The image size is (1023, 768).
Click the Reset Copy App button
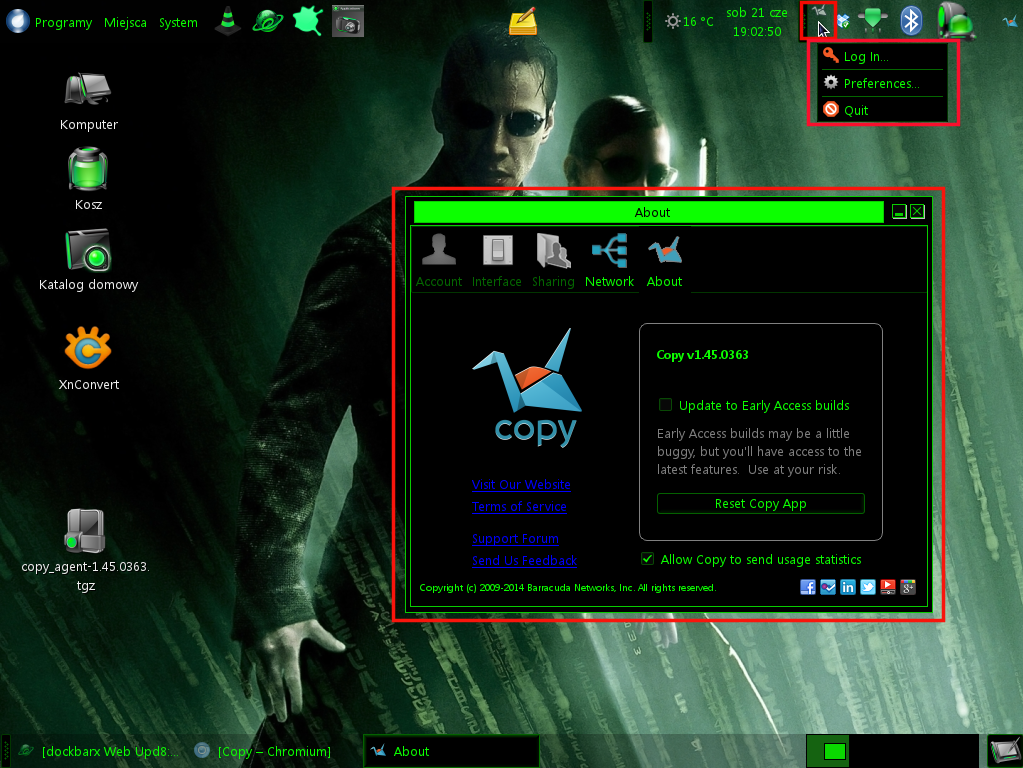coord(760,503)
